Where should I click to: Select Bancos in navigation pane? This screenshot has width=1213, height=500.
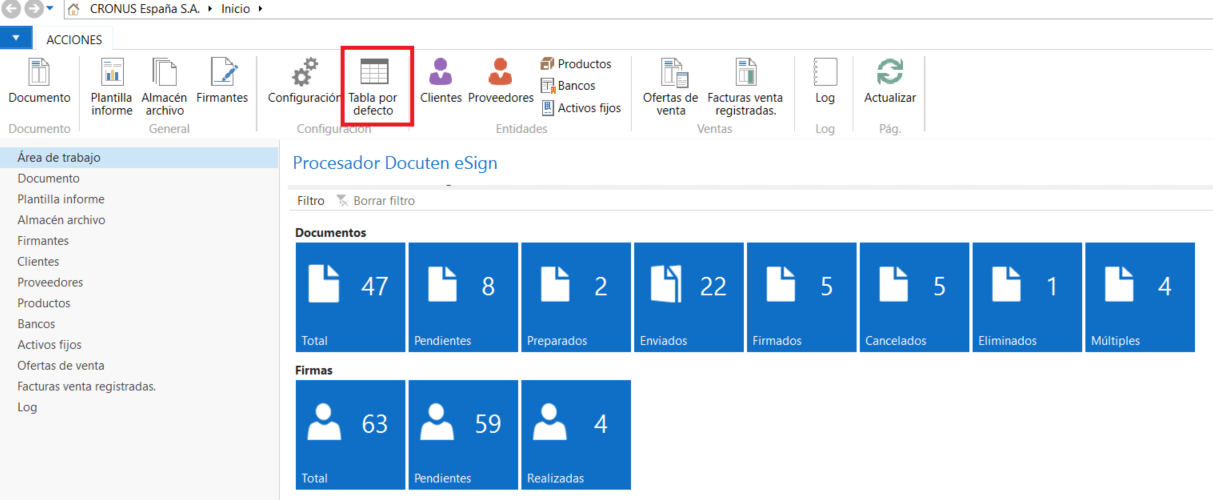coord(139,324)
